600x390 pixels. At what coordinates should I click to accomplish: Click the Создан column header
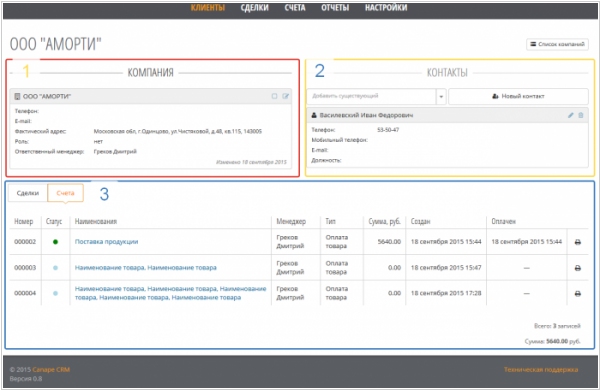click(x=421, y=221)
